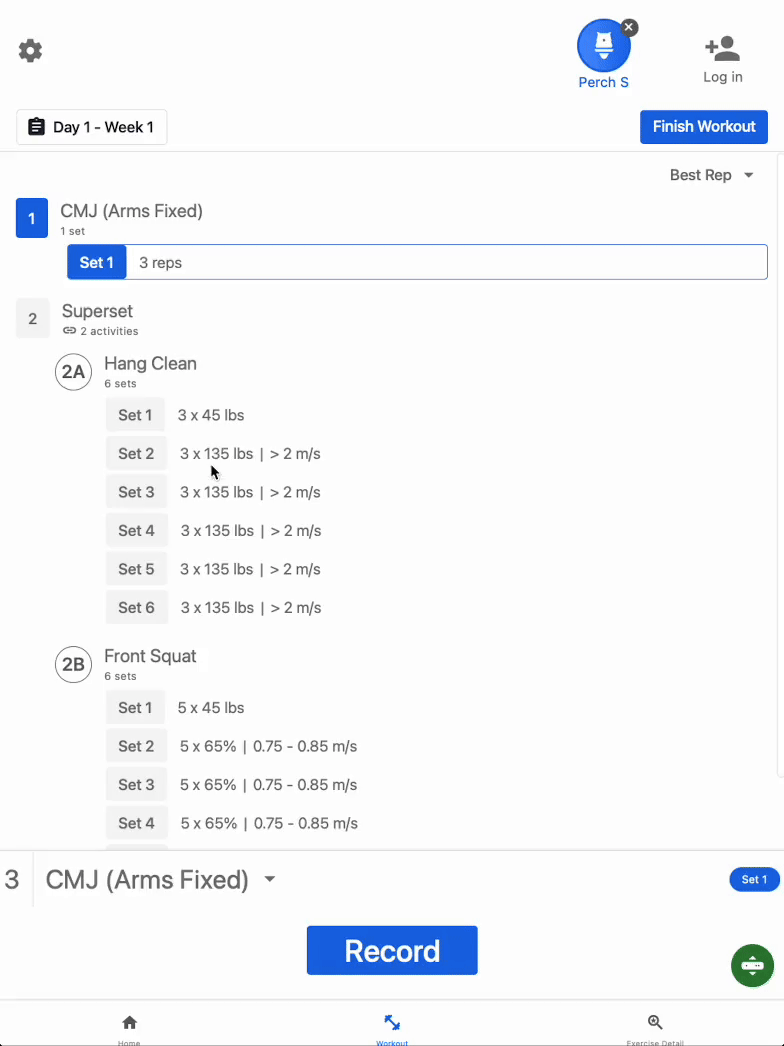
Task: Go to the Home tab
Action: click(129, 1028)
